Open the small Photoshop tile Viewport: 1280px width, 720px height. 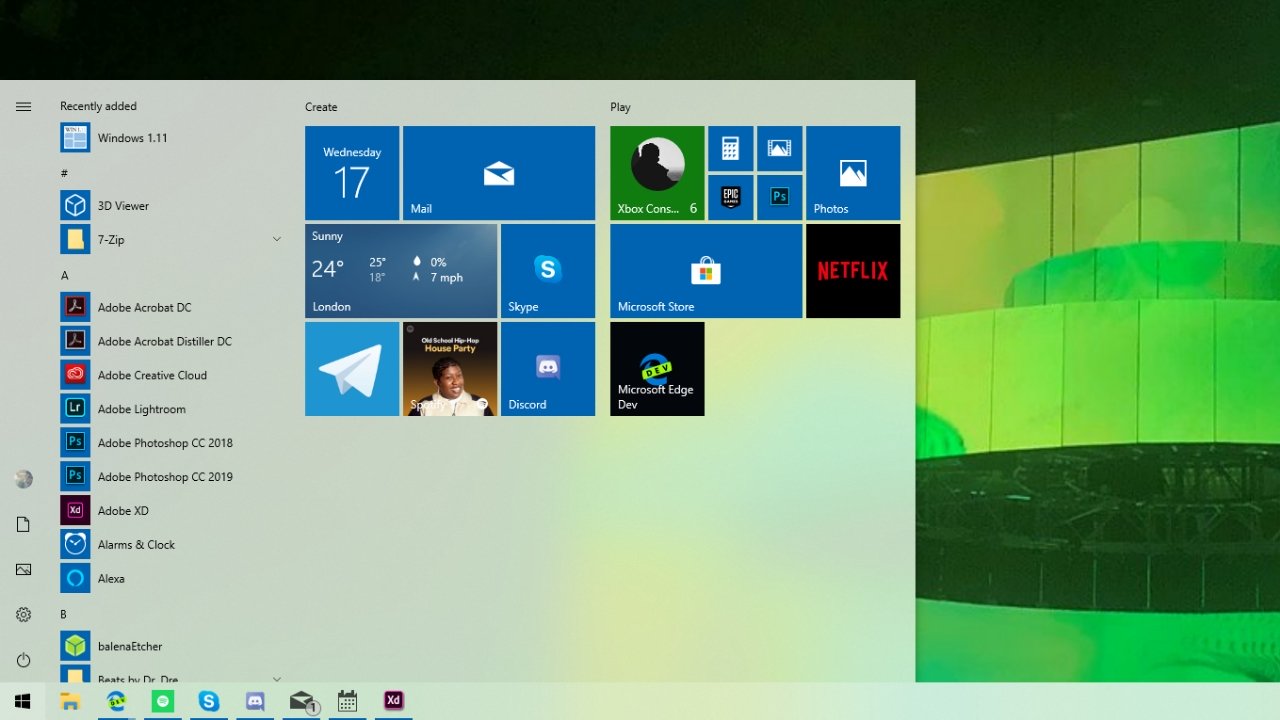coord(780,197)
